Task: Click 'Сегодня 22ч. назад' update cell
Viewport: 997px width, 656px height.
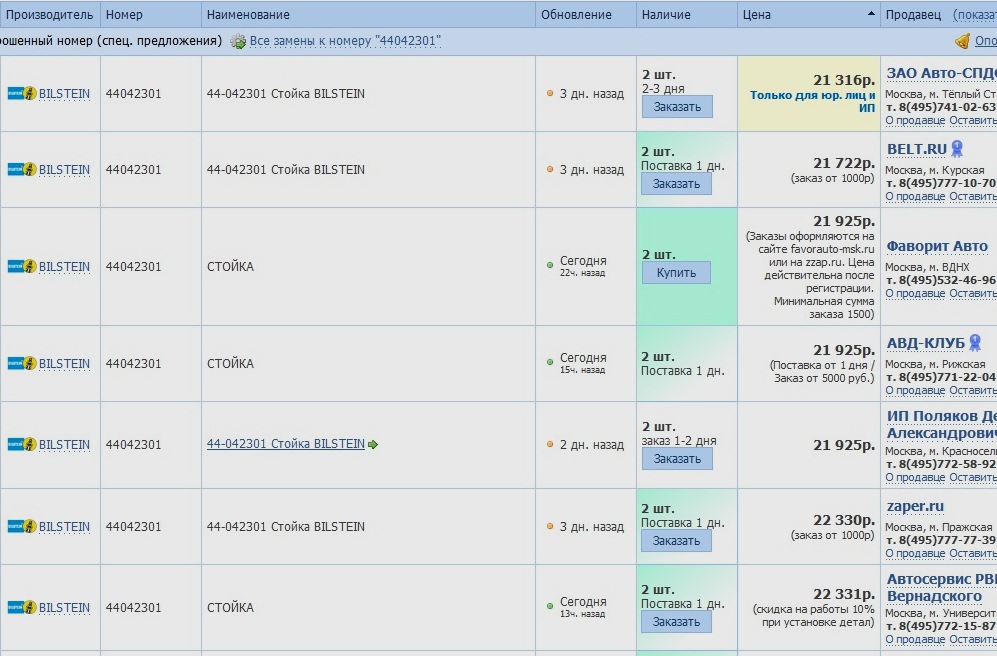Action: click(584, 266)
